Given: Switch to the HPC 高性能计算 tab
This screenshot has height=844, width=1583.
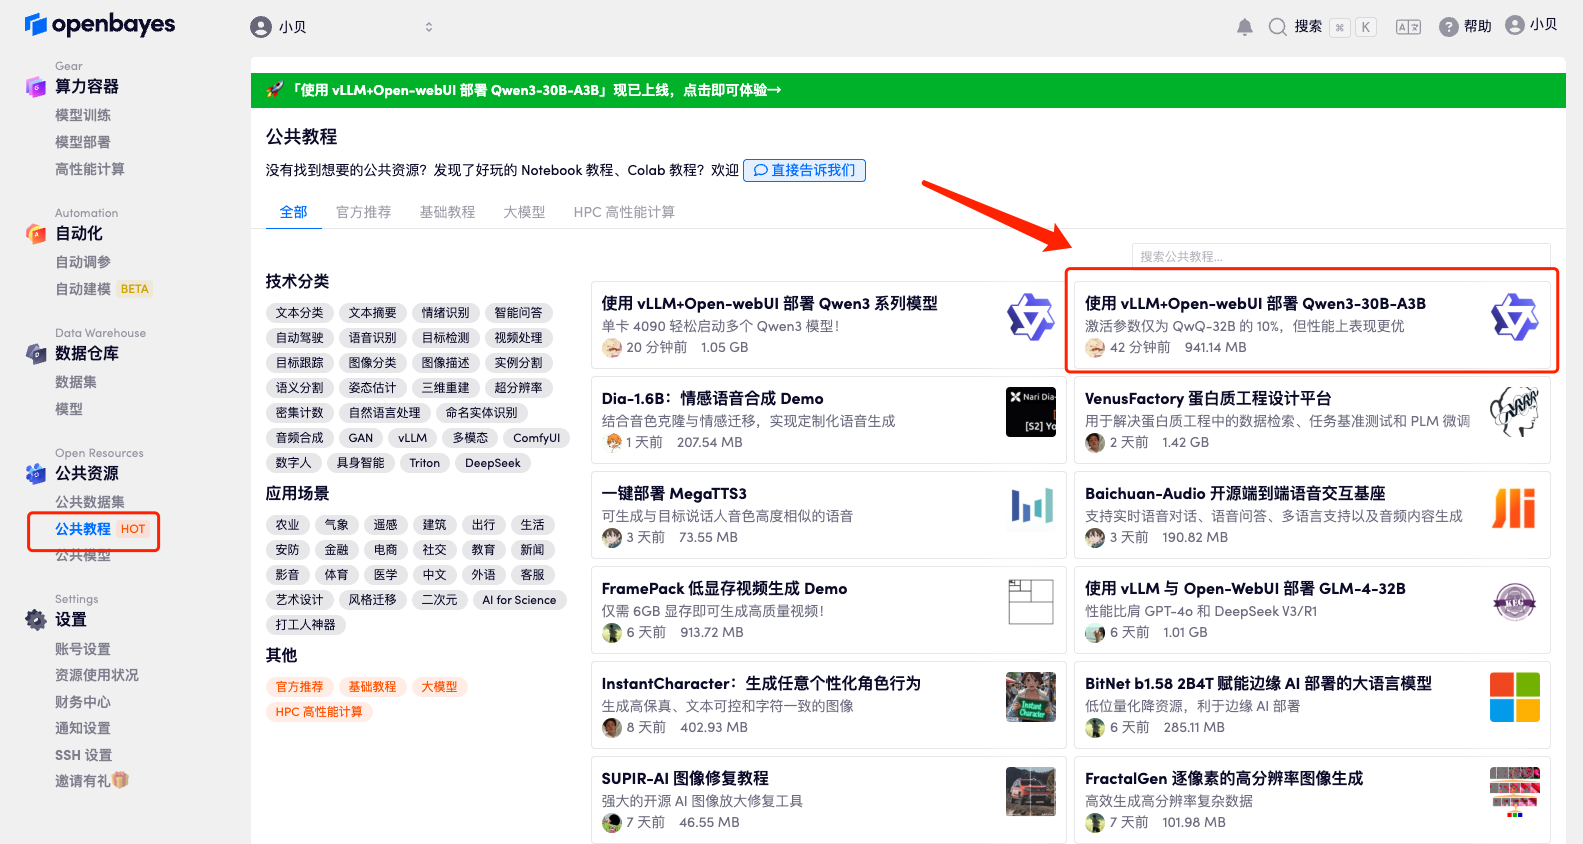Looking at the screenshot, I should click(624, 212).
